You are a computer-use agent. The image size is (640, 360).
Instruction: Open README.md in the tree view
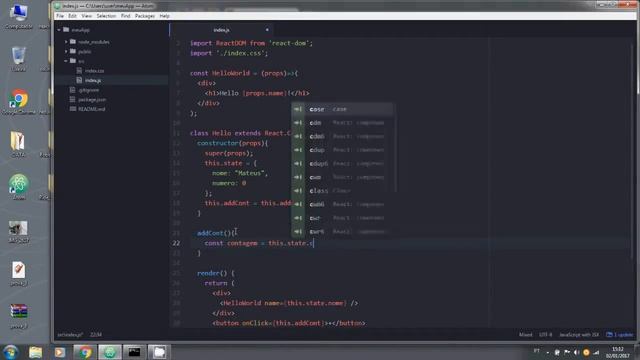pos(91,109)
